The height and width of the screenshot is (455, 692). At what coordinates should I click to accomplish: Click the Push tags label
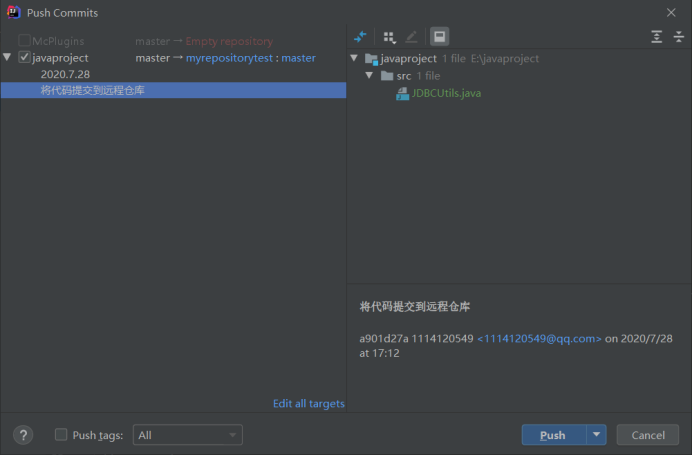[98, 436]
